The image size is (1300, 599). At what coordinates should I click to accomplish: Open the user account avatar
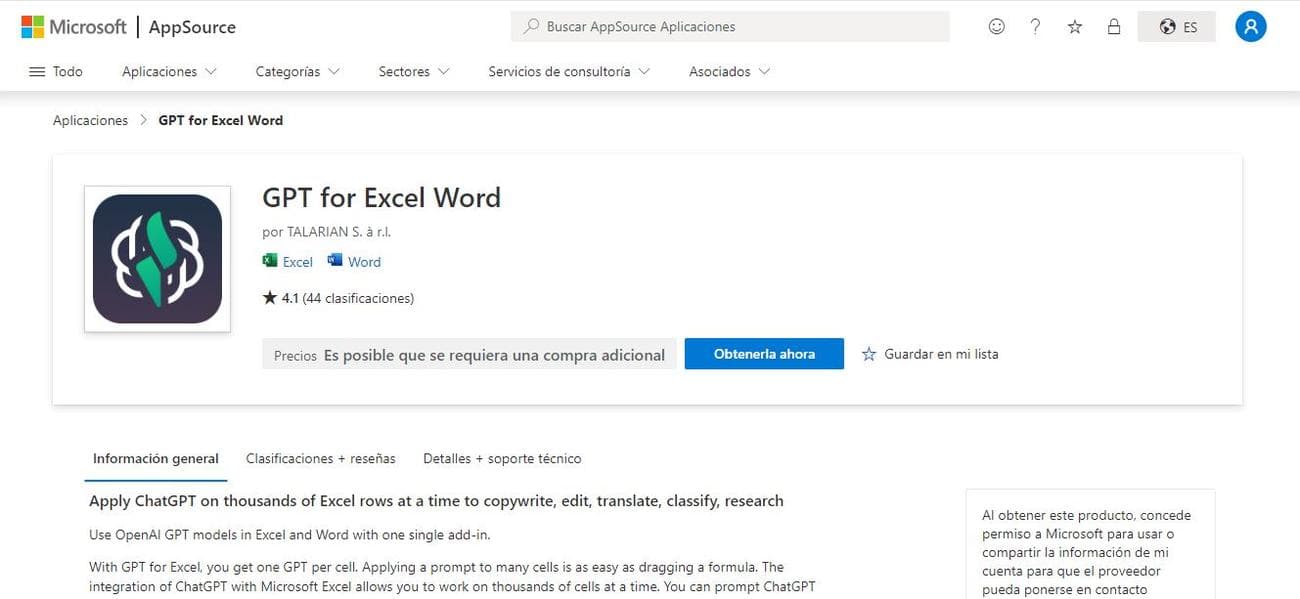(x=1251, y=27)
